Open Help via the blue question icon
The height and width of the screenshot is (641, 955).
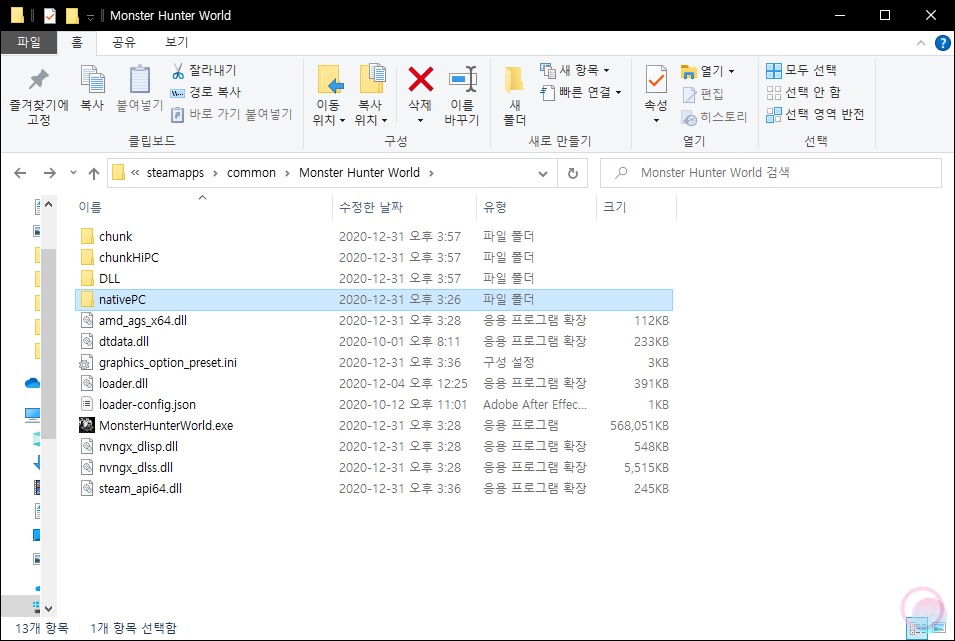[942, 43]
